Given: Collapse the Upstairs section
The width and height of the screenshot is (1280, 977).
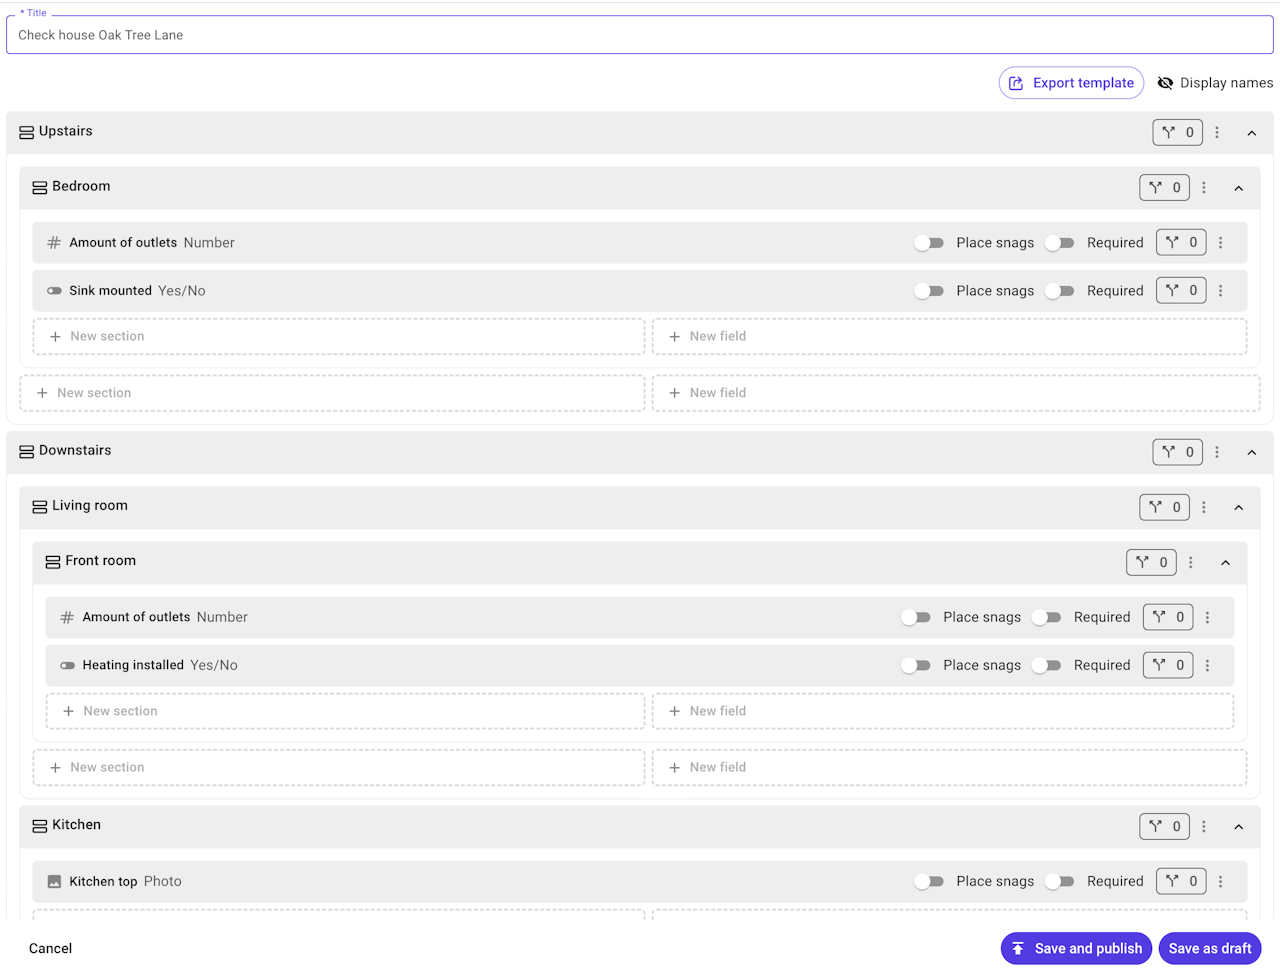Looking at the screenshot, I should (1251, 133).
